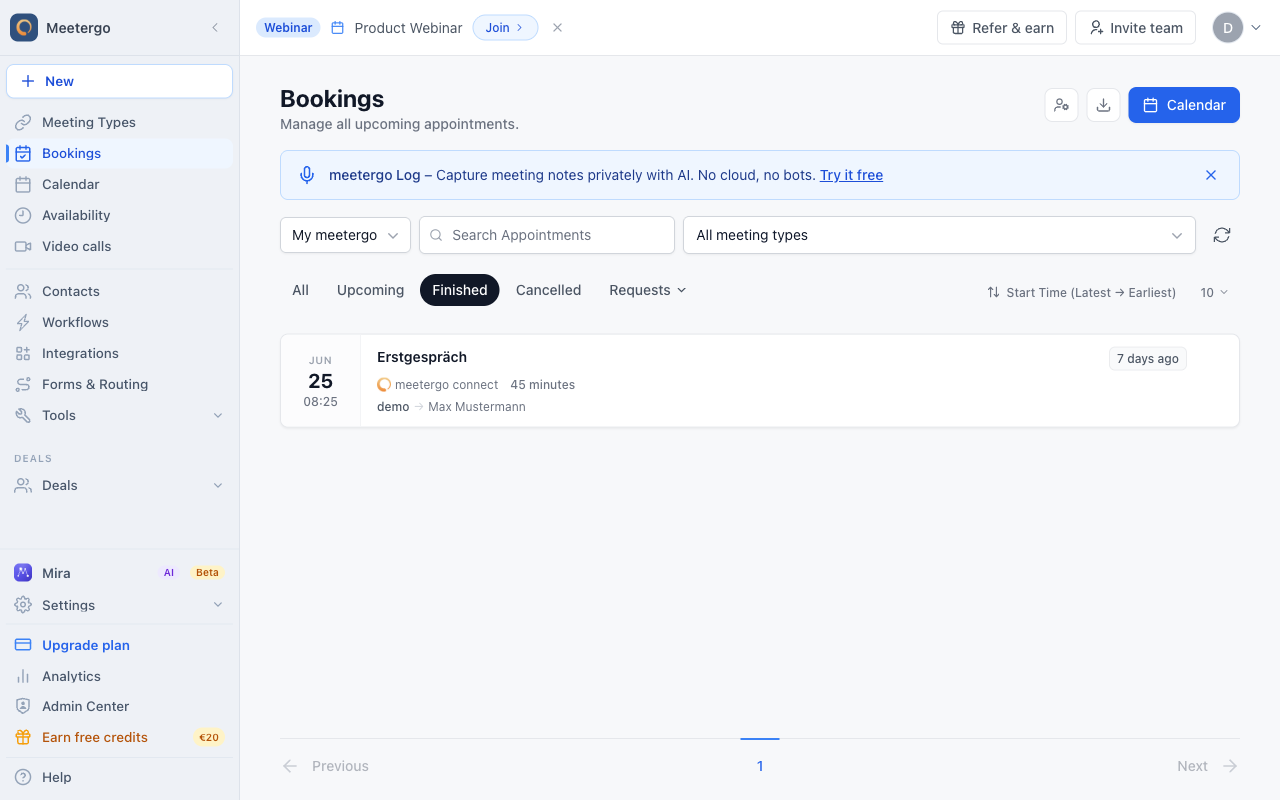The height and width of the screenshot is (800, 1280).
Task: Dismiss the meetergo Log banner
Action: click(x=1211, y=175)
